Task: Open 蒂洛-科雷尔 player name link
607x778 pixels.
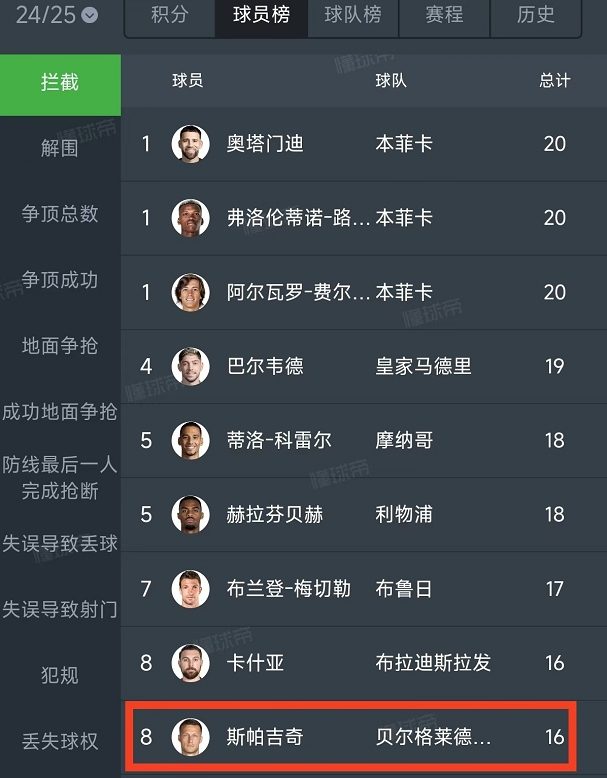Action: [x=279, y=441]
